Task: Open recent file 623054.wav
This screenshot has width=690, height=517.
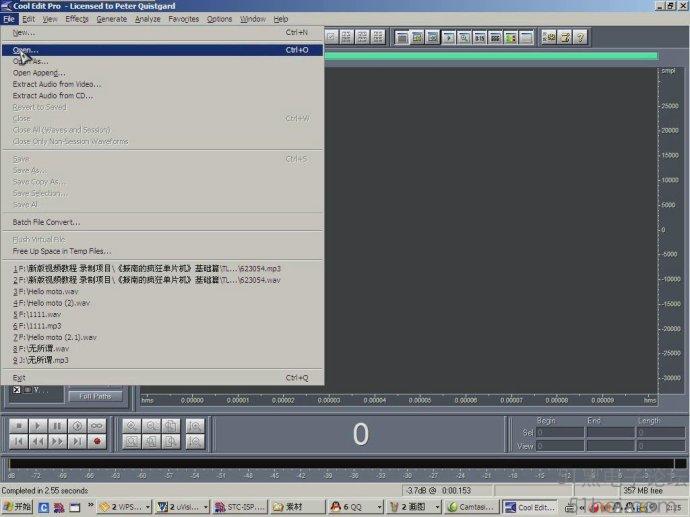Action: (162, 280)
